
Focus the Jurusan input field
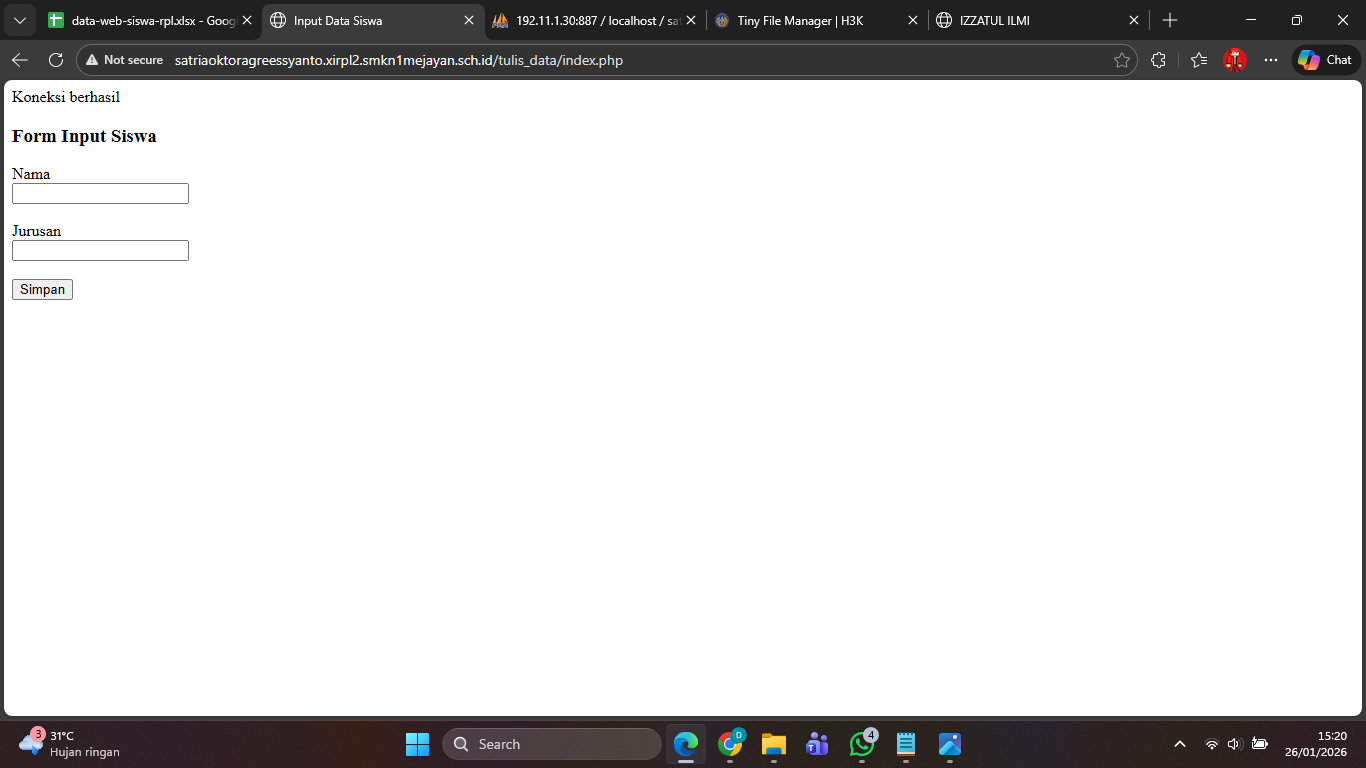[100, 251]
